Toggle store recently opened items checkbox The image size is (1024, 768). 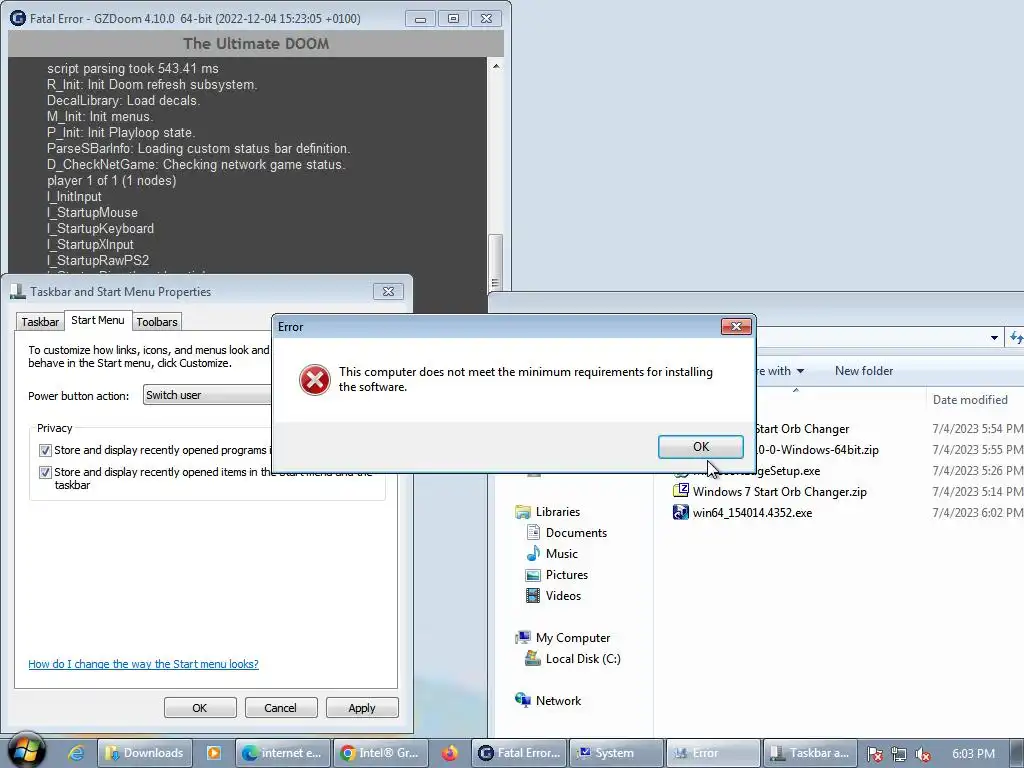tap(45, 472)
